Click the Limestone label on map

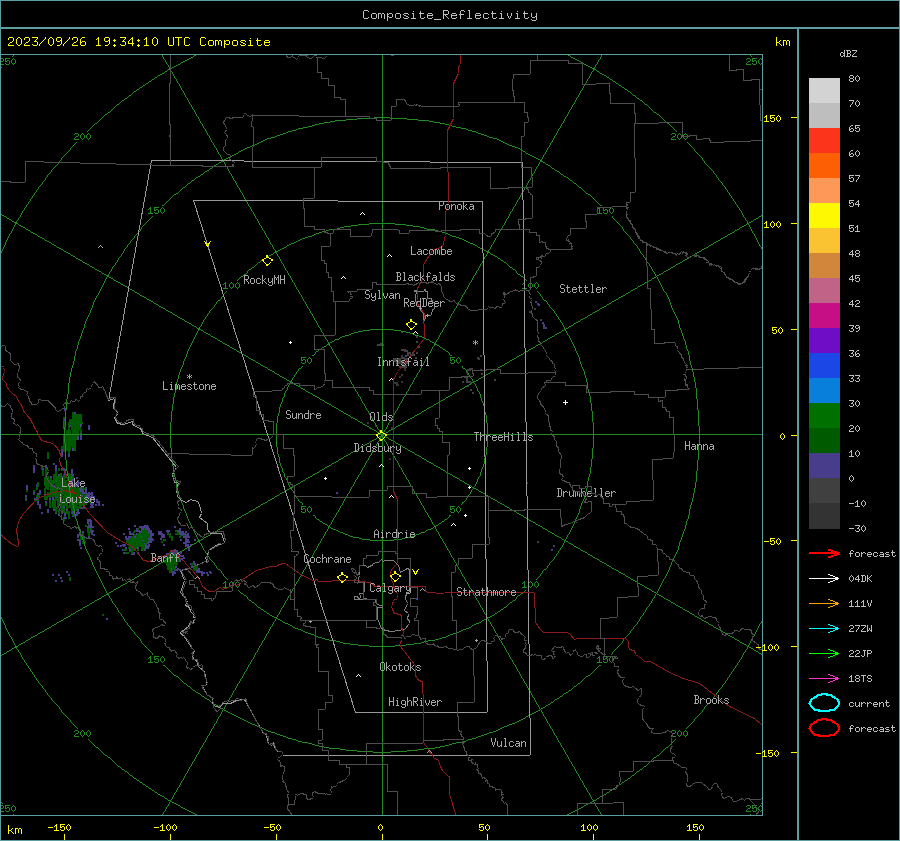[x=189, y=386]
